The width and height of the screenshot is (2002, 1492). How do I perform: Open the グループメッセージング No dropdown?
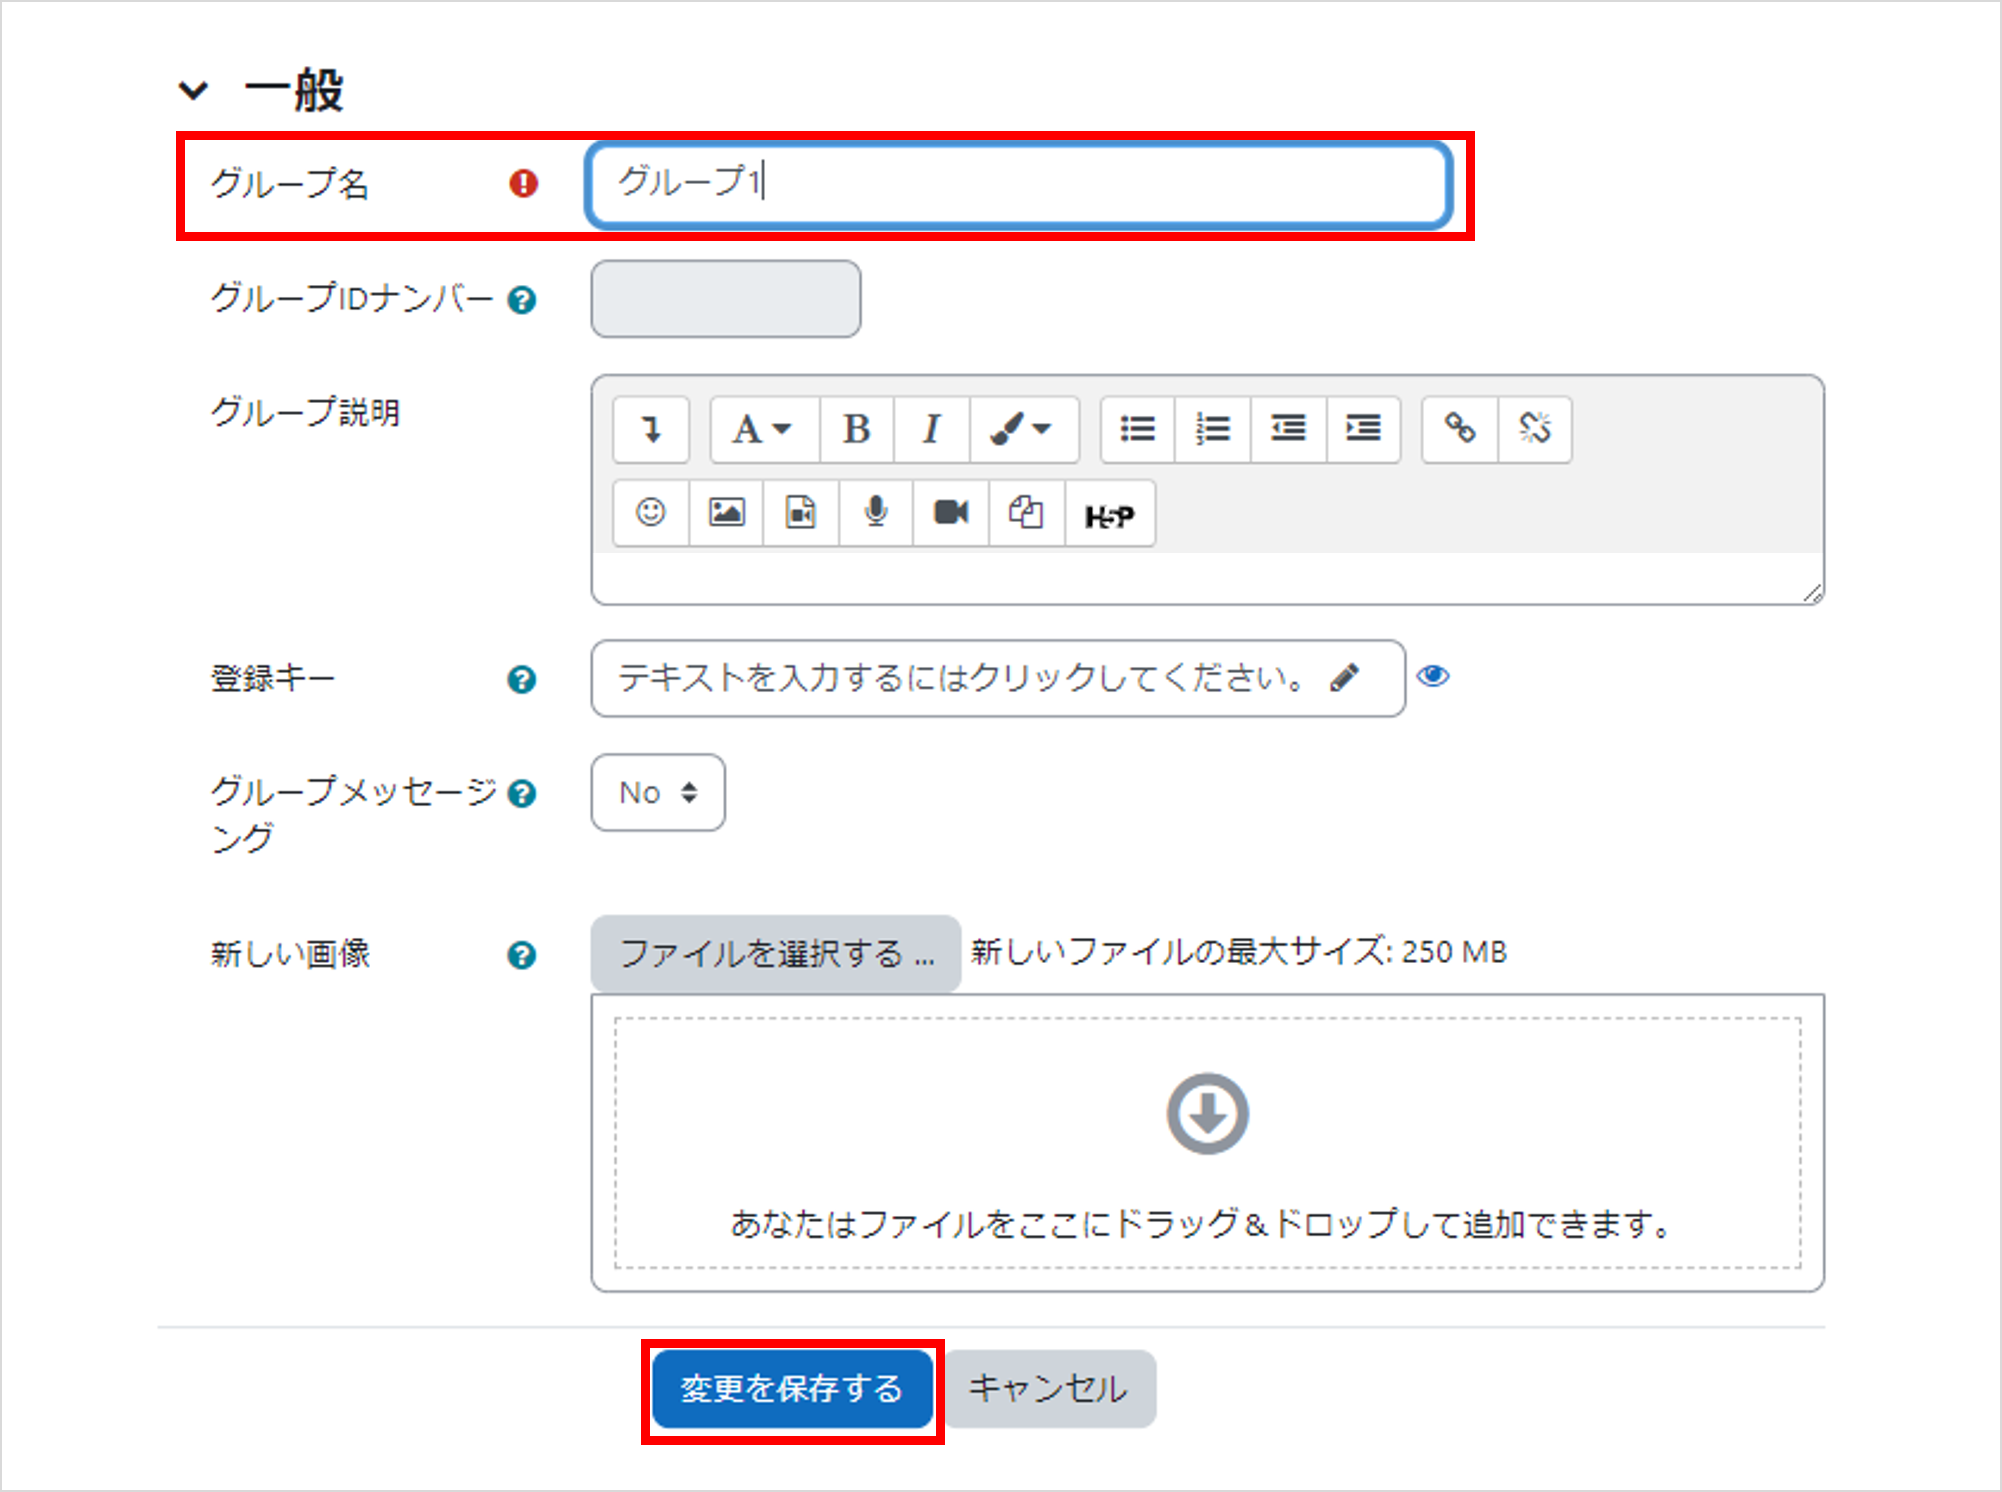click(x=658, y=793)
